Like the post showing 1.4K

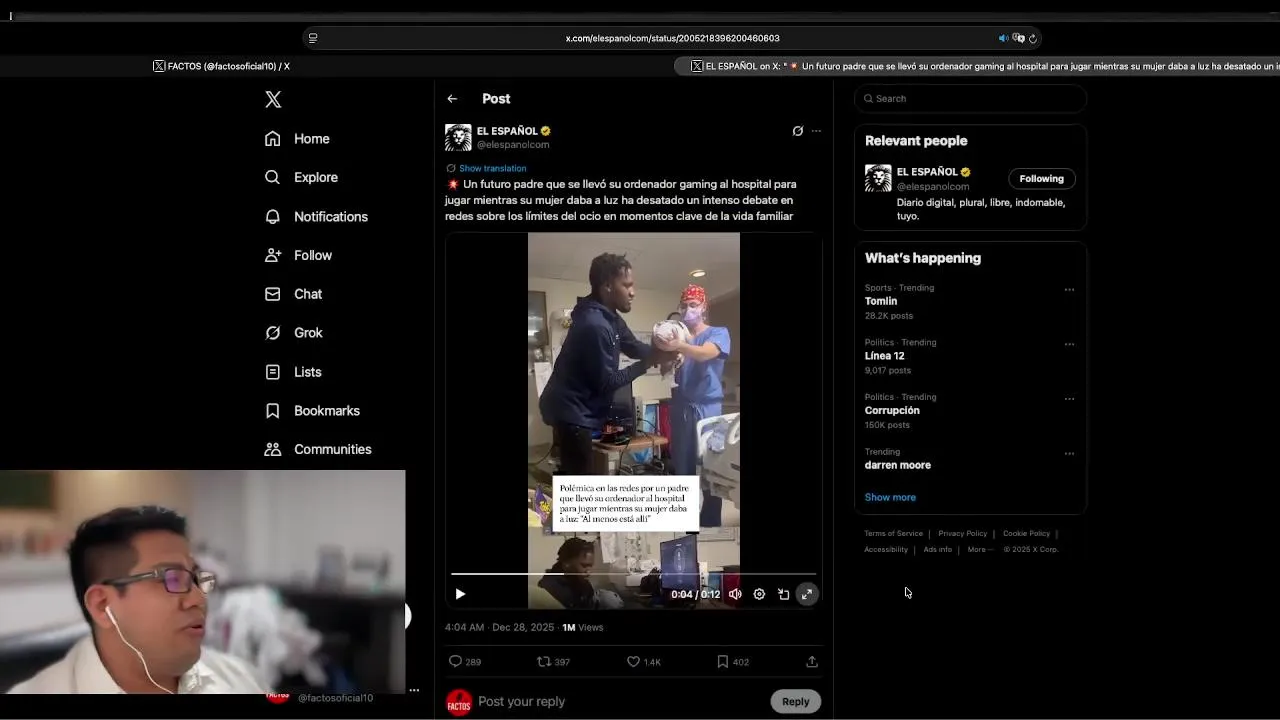coord(633,661)
